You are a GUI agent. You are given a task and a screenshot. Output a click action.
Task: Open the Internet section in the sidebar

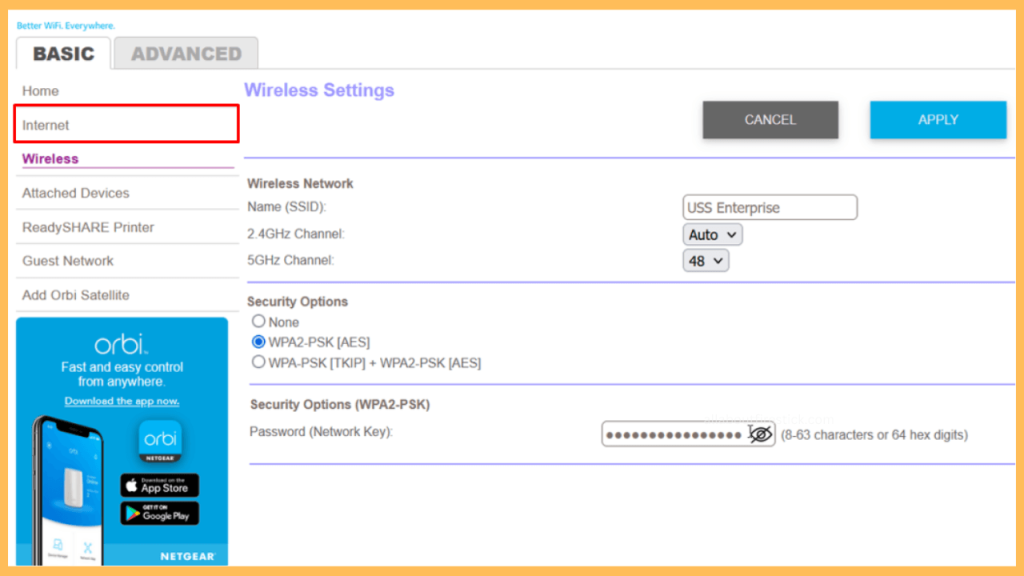click(x=48, y=124)
